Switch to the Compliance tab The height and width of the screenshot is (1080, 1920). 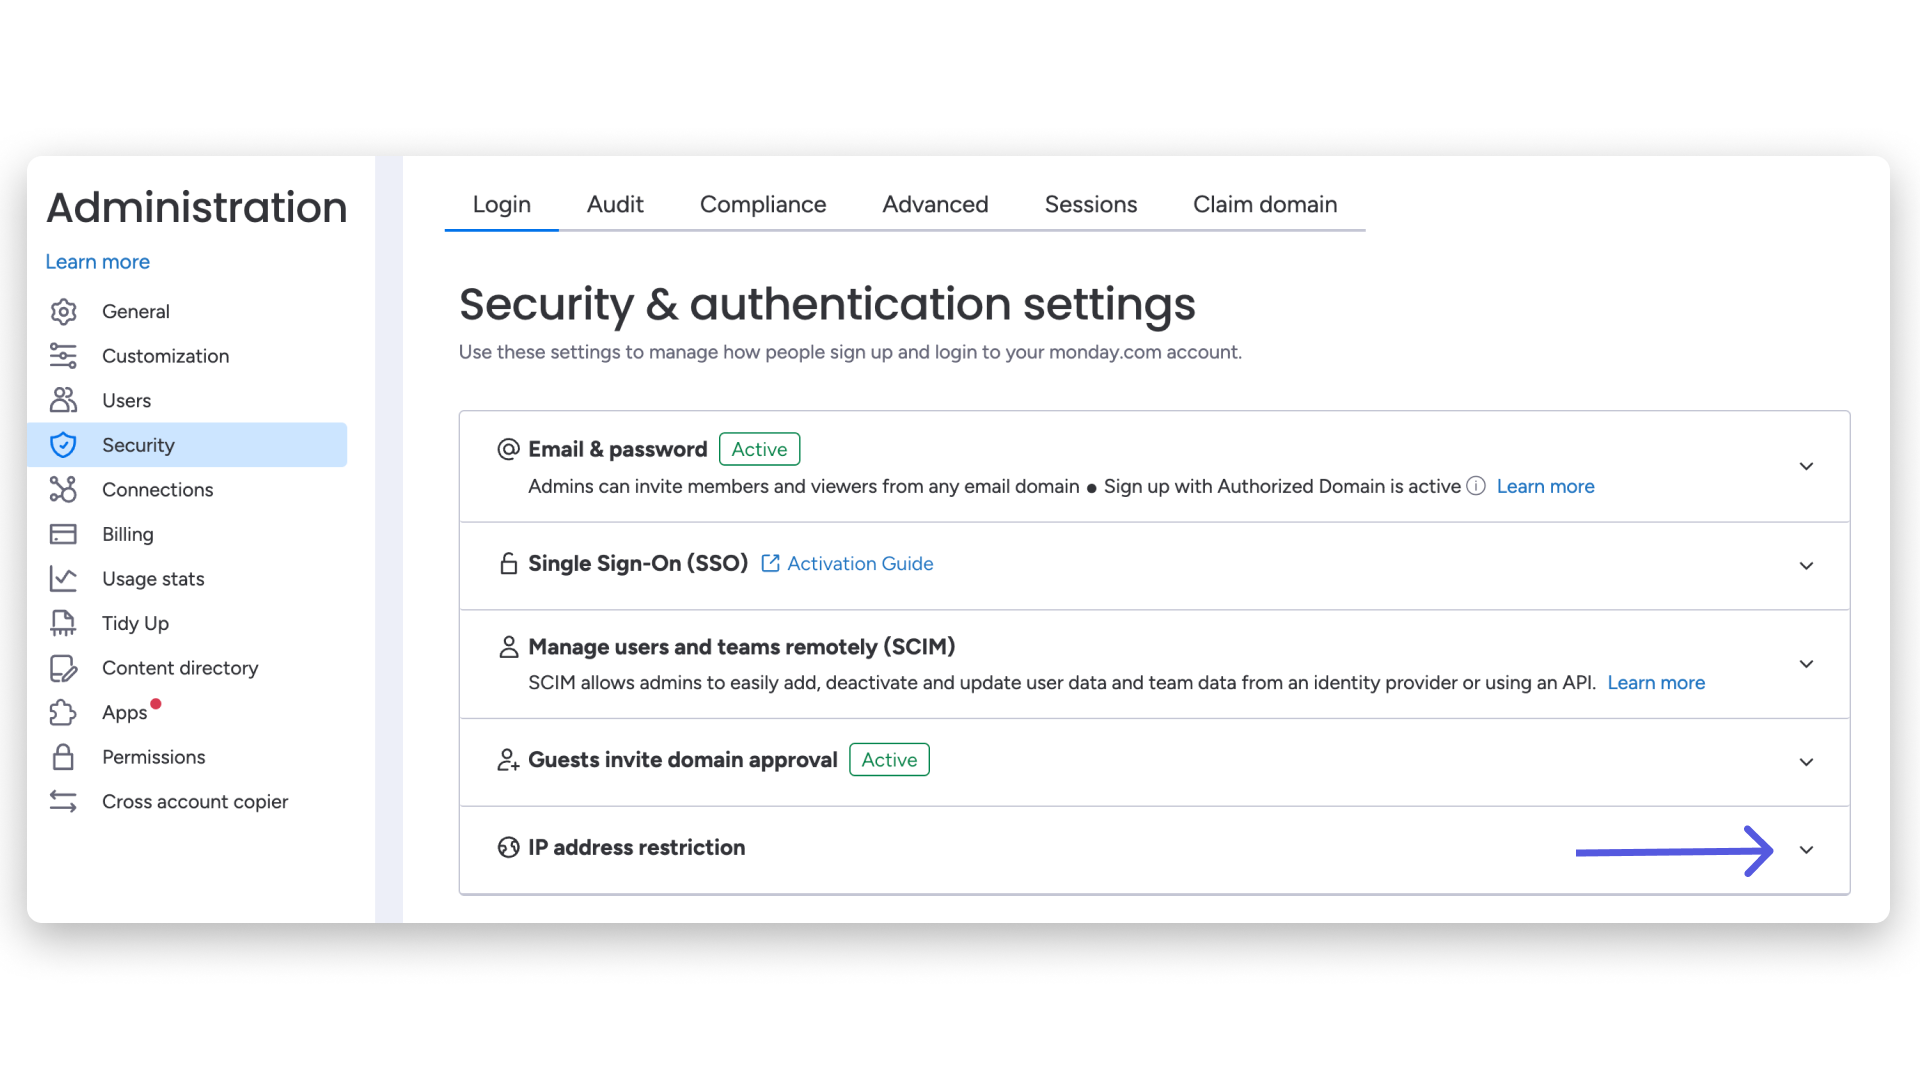pyautogui.click(x=762, y=204)
